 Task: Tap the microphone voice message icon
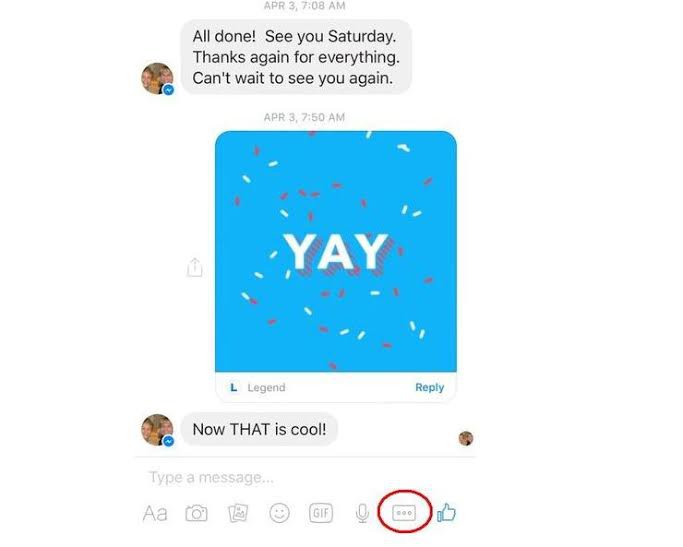point(362,513)
